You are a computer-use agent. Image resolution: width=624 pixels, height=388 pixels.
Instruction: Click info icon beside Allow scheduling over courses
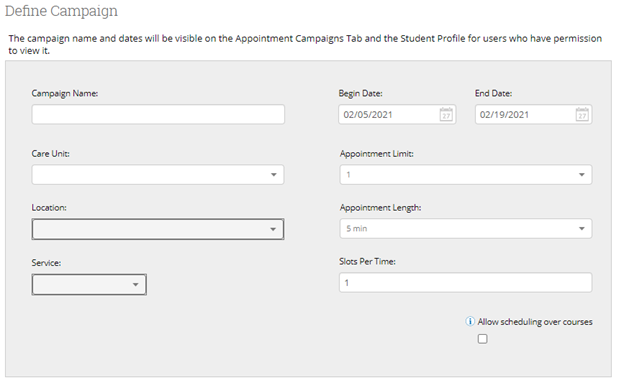[470, 322]
